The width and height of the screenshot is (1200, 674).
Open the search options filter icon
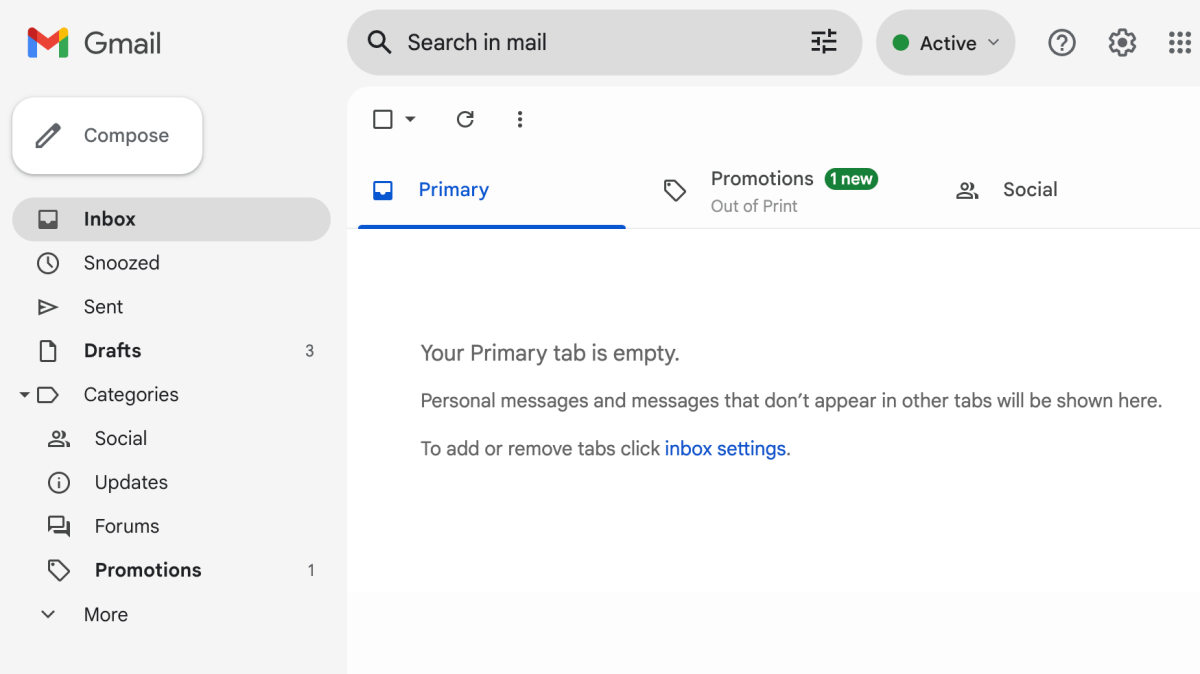pyautogui.click(x=823, y=42)
